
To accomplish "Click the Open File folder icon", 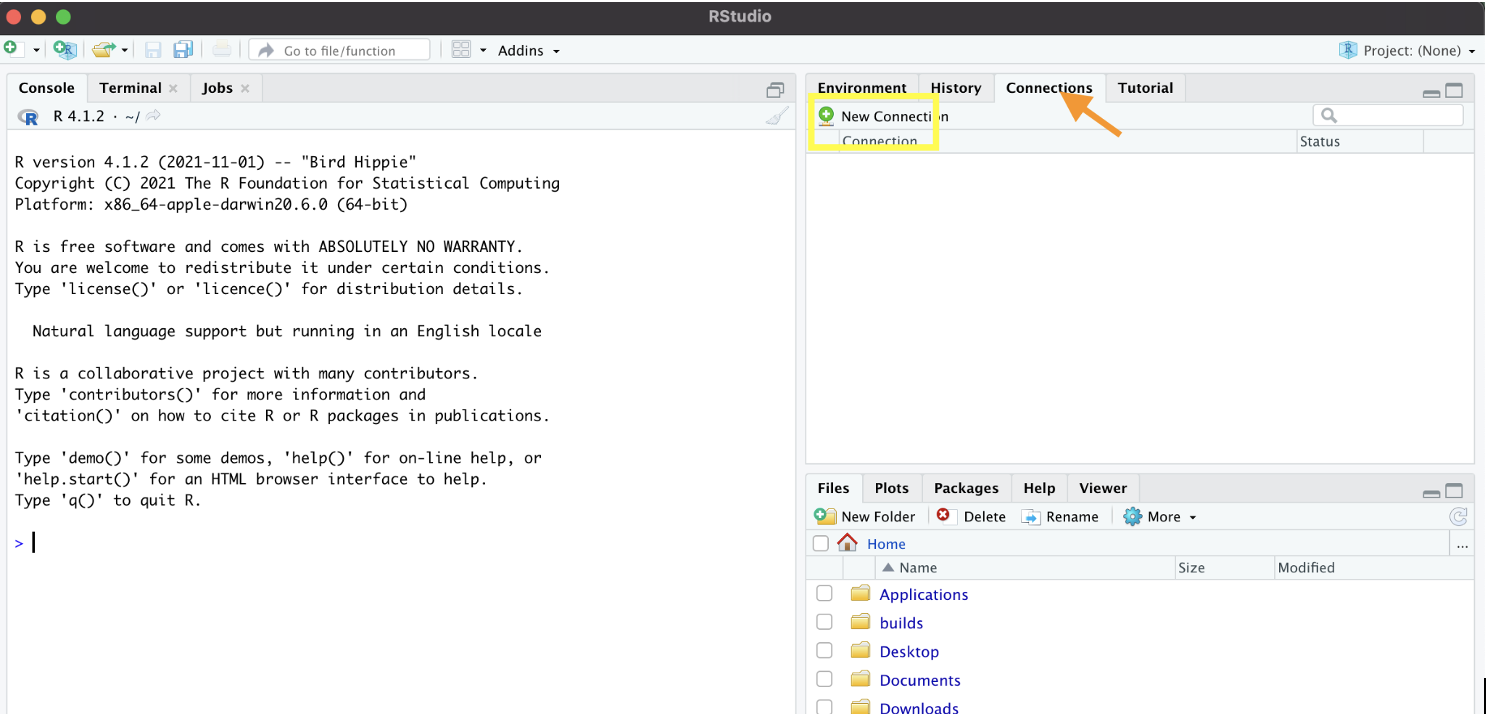I will click(x=103, y=49).
